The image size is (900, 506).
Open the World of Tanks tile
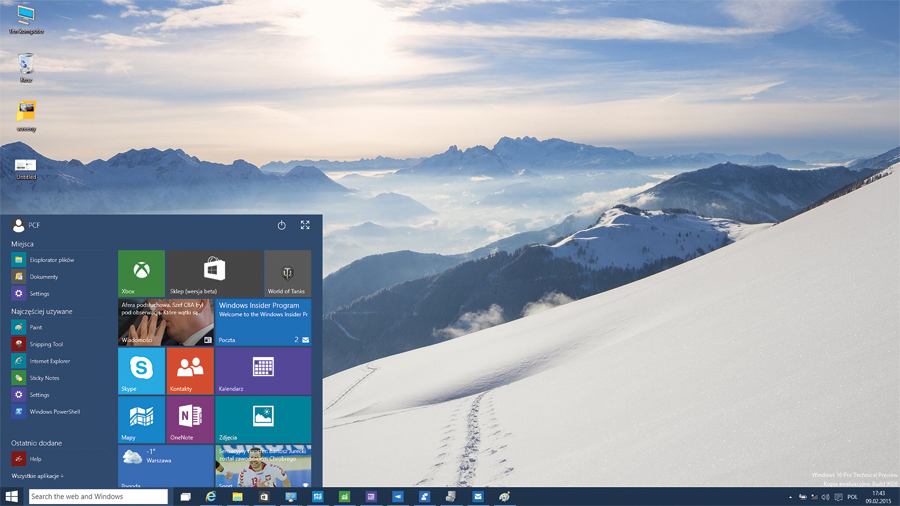click(x=287, y=273)
